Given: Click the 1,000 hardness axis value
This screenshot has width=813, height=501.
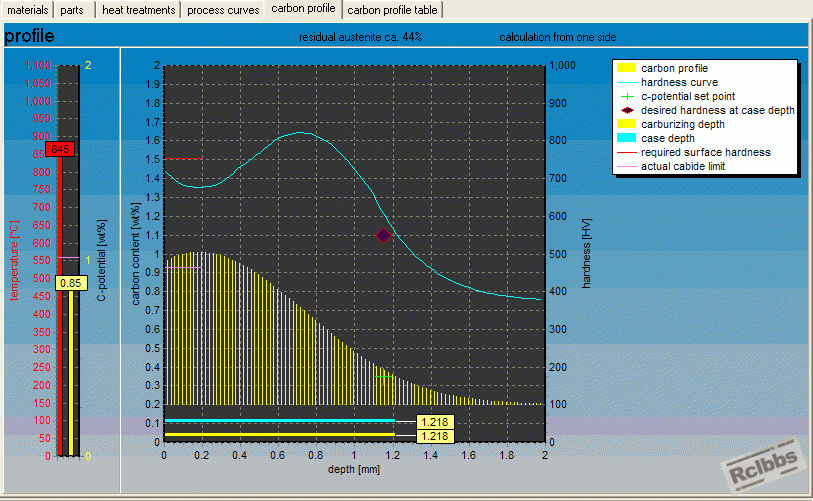Looking at the screenshot, I should pyautogui.click(x=563, y=65).
